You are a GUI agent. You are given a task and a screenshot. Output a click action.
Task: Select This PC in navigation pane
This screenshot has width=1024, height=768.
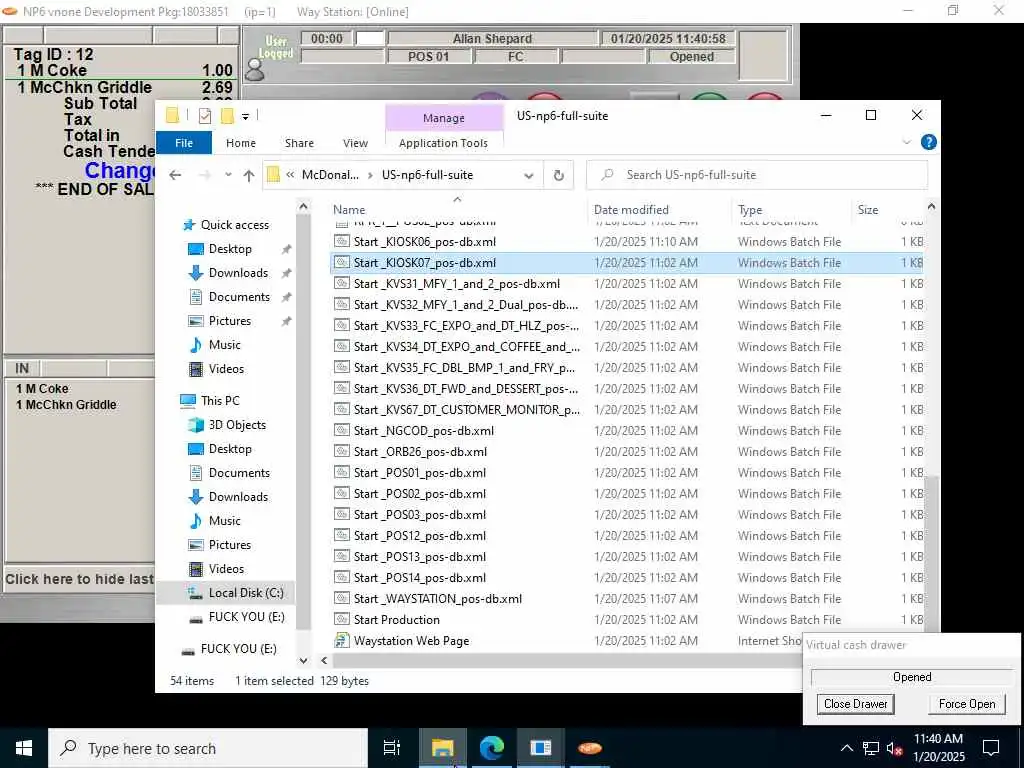pos(219,400)
